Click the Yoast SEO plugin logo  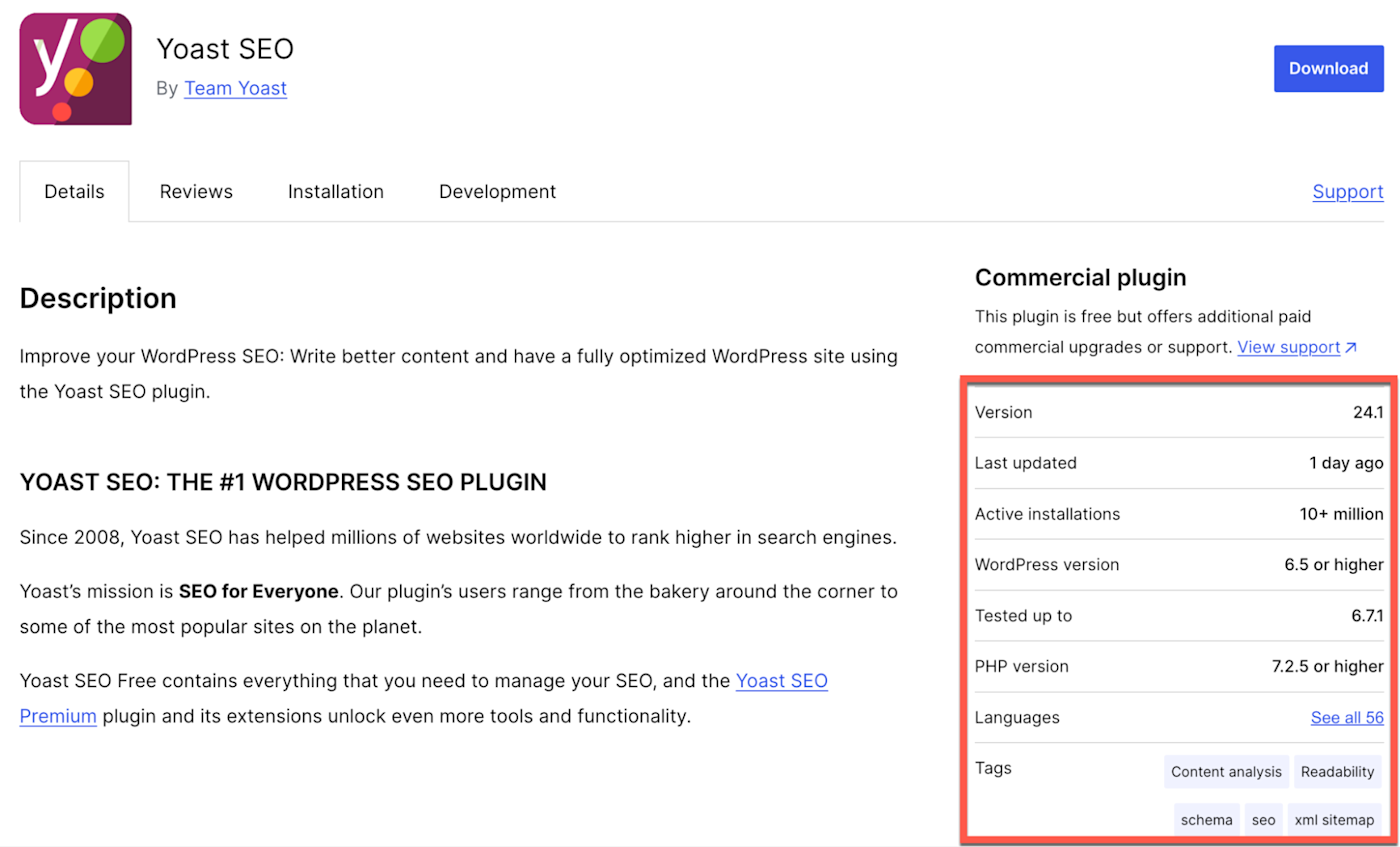(x=76, y=68)
